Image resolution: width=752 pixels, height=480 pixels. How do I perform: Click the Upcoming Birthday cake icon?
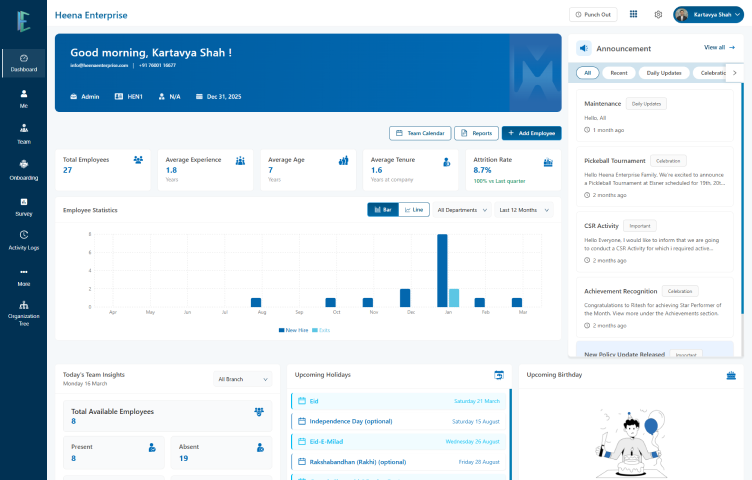click(730, 375)
